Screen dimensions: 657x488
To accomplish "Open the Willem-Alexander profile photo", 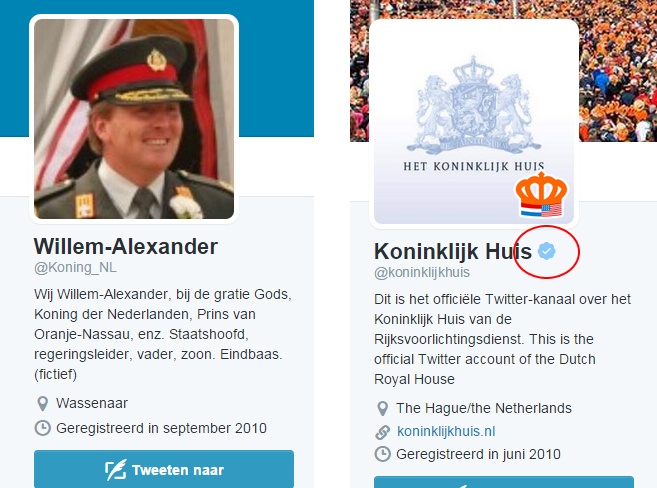I will tap(134, 119).
